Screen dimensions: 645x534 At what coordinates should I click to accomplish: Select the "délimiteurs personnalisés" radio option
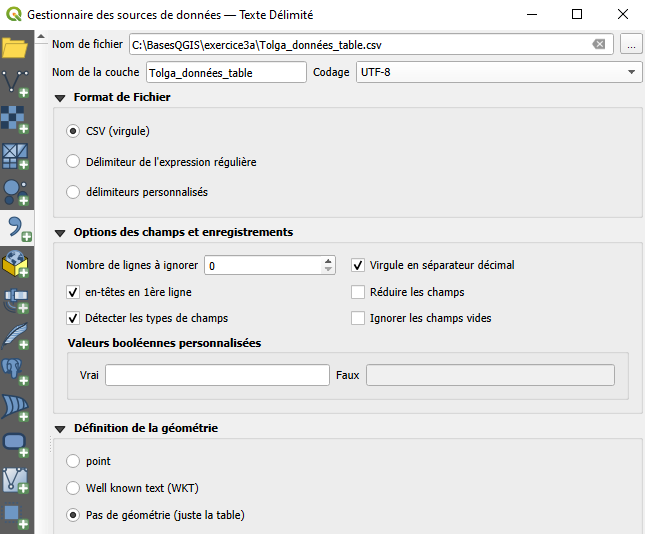coord(72,191)
